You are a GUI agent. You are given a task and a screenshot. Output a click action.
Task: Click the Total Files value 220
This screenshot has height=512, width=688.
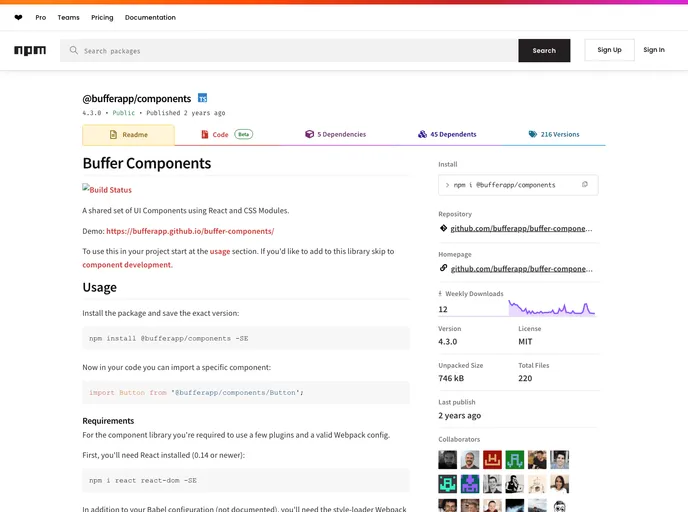525,378
